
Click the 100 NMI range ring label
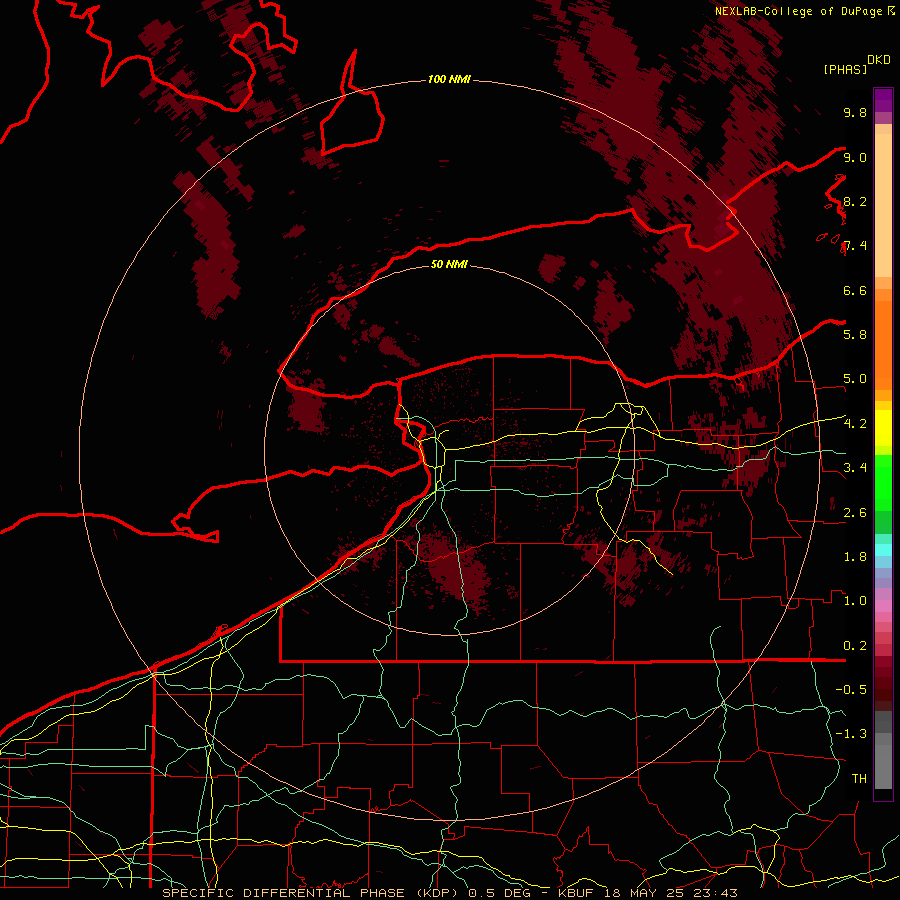(449, 79)
